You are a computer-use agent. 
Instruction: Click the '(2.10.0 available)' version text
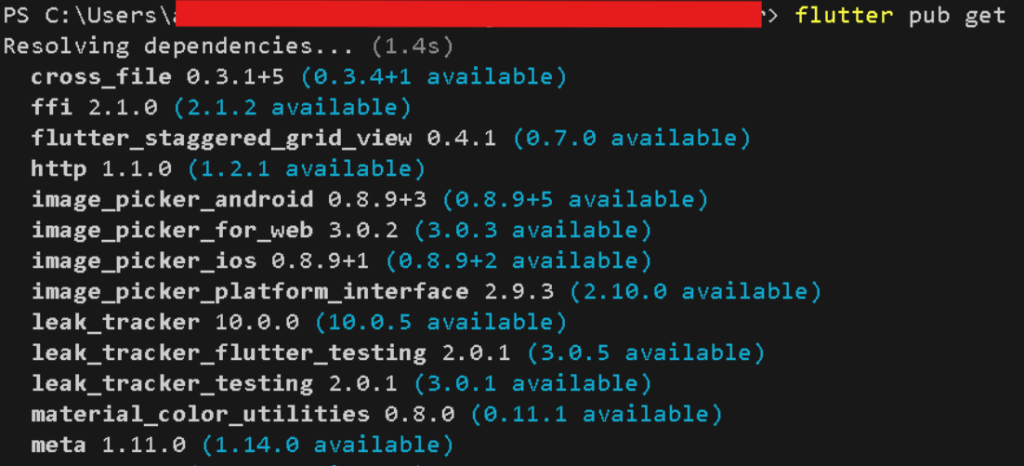[x=695, y=292]
